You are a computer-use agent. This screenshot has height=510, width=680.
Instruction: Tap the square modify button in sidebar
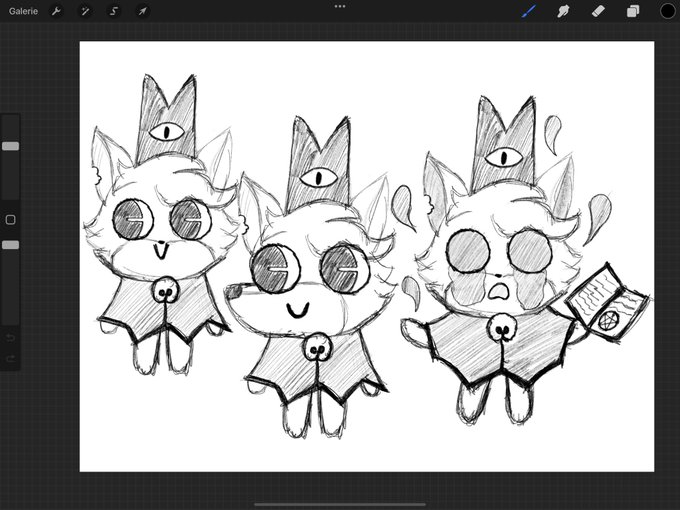pos(10,219)
